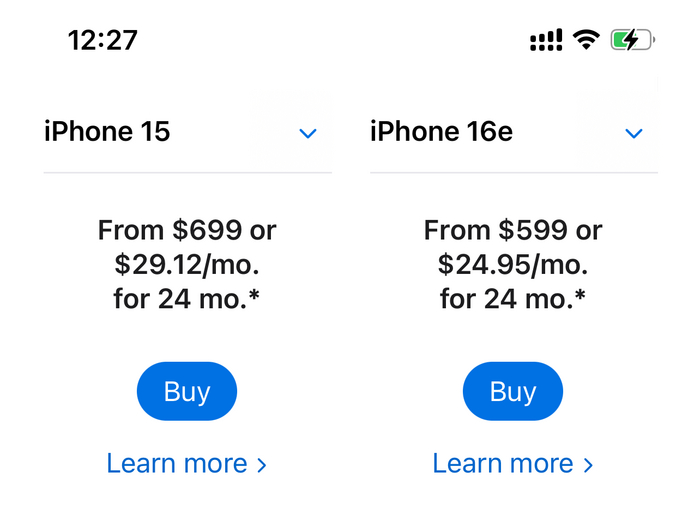Click arrow after iPhone 16e Learn more
This screenshot has width=700, height=532.
(588, 465)
